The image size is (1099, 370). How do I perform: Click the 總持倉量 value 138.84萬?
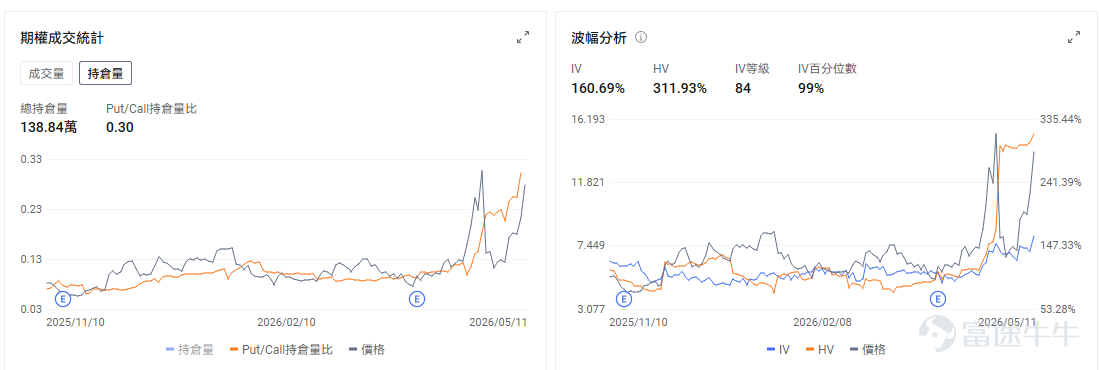tap(48, 127)
